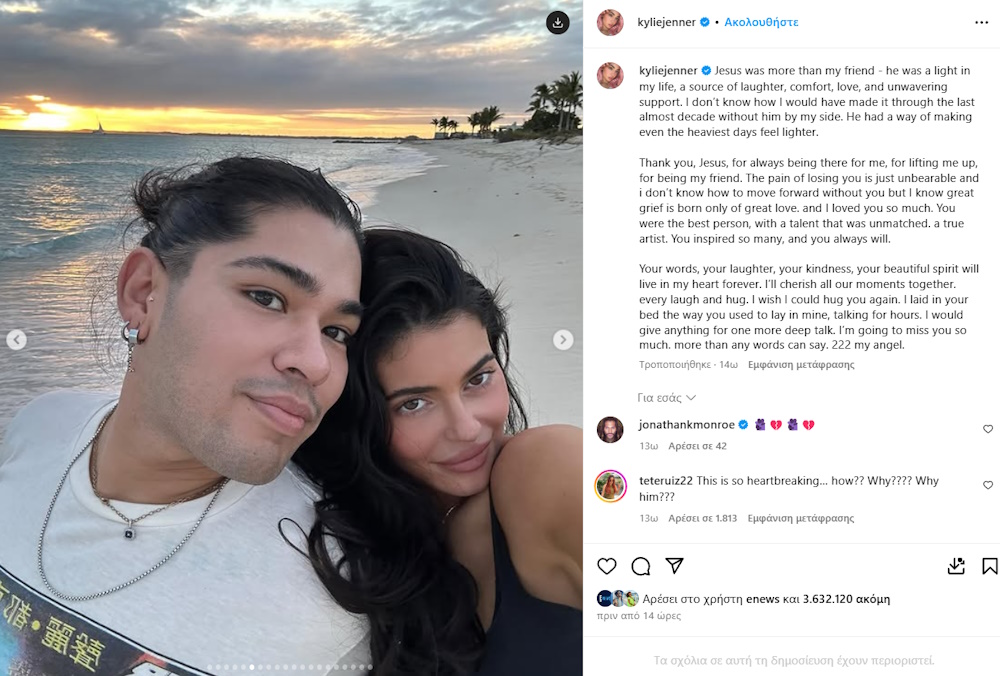Click teteruiz22's story ring avatar
This screenshot has height=676, width=1000.
611,487
